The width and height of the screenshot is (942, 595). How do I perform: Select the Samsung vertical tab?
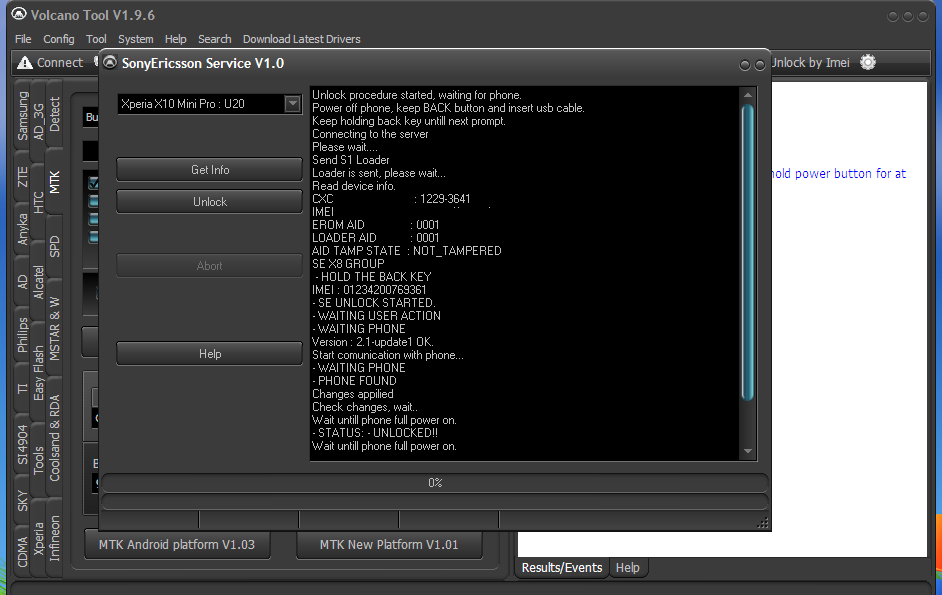point(23,115)
